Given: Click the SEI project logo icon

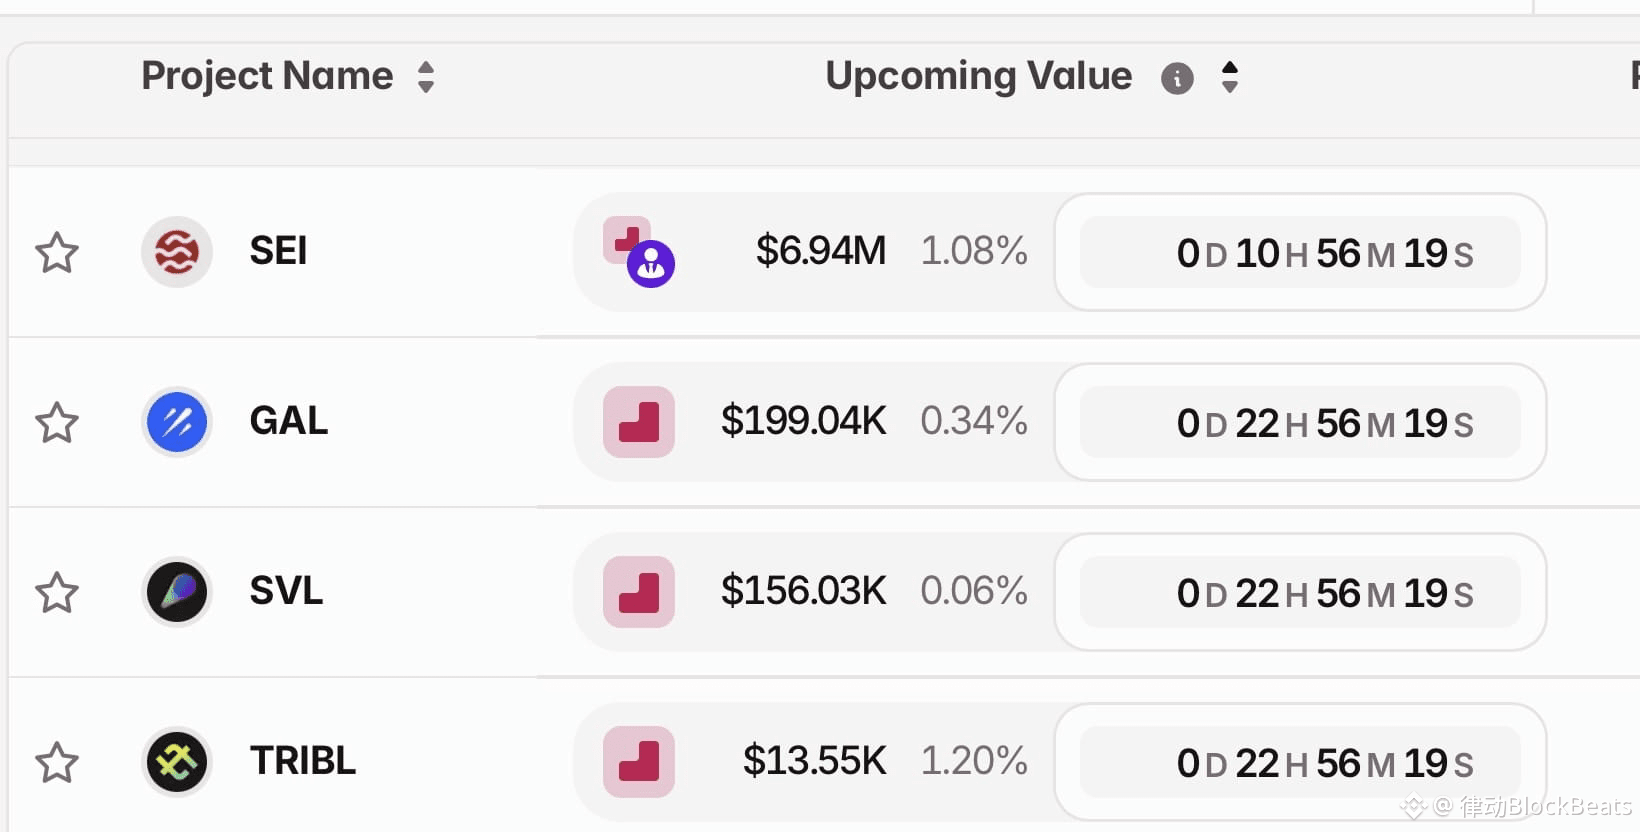Looking at the screenshot, I should 177,252.
